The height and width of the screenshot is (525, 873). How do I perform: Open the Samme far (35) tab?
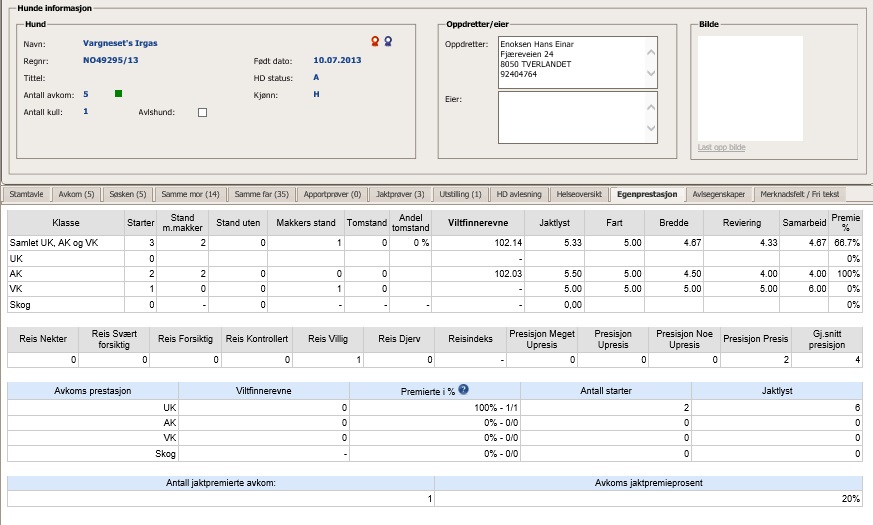tap(260, 194)
